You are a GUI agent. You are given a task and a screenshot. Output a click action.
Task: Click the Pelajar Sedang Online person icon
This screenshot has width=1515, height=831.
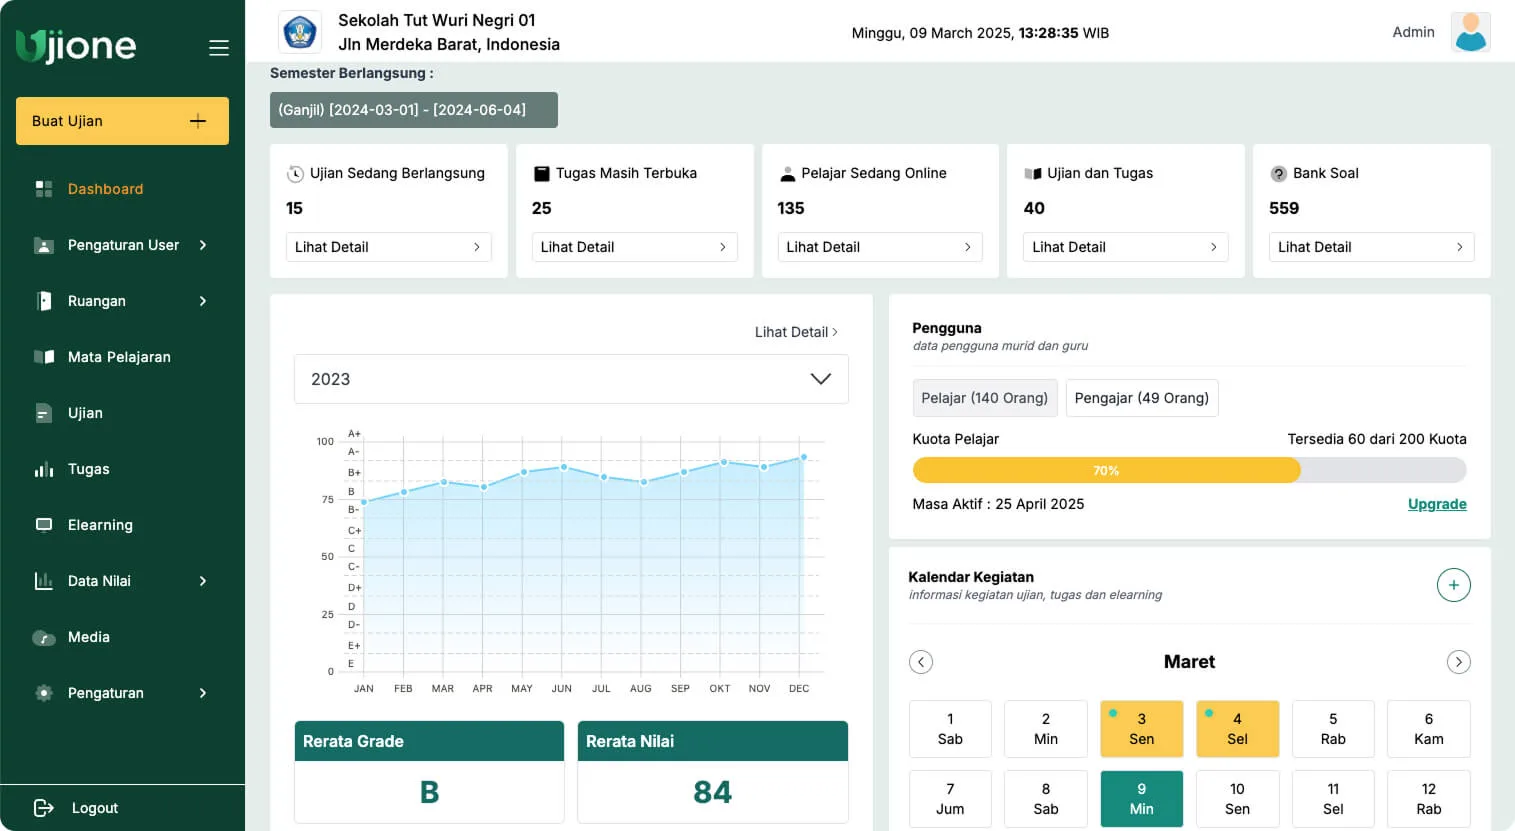[787, 174]
